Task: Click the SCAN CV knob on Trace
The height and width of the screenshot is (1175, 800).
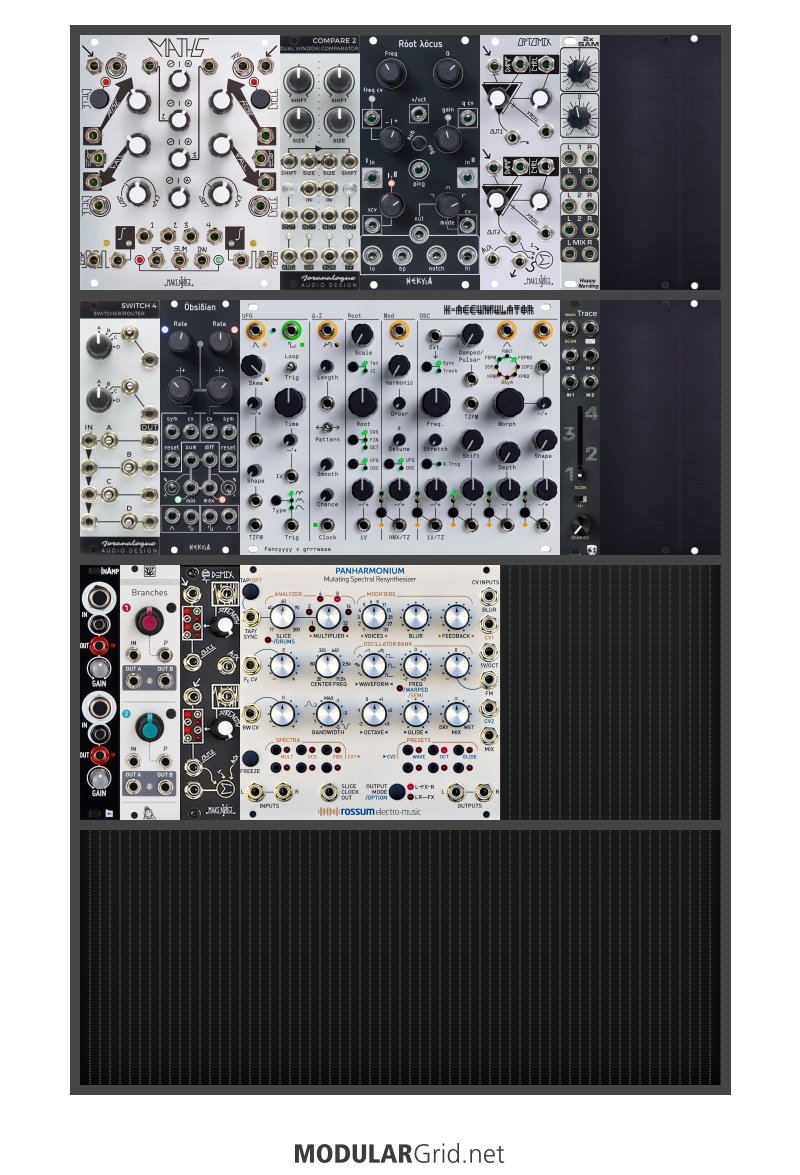Action: click(580, 524)
